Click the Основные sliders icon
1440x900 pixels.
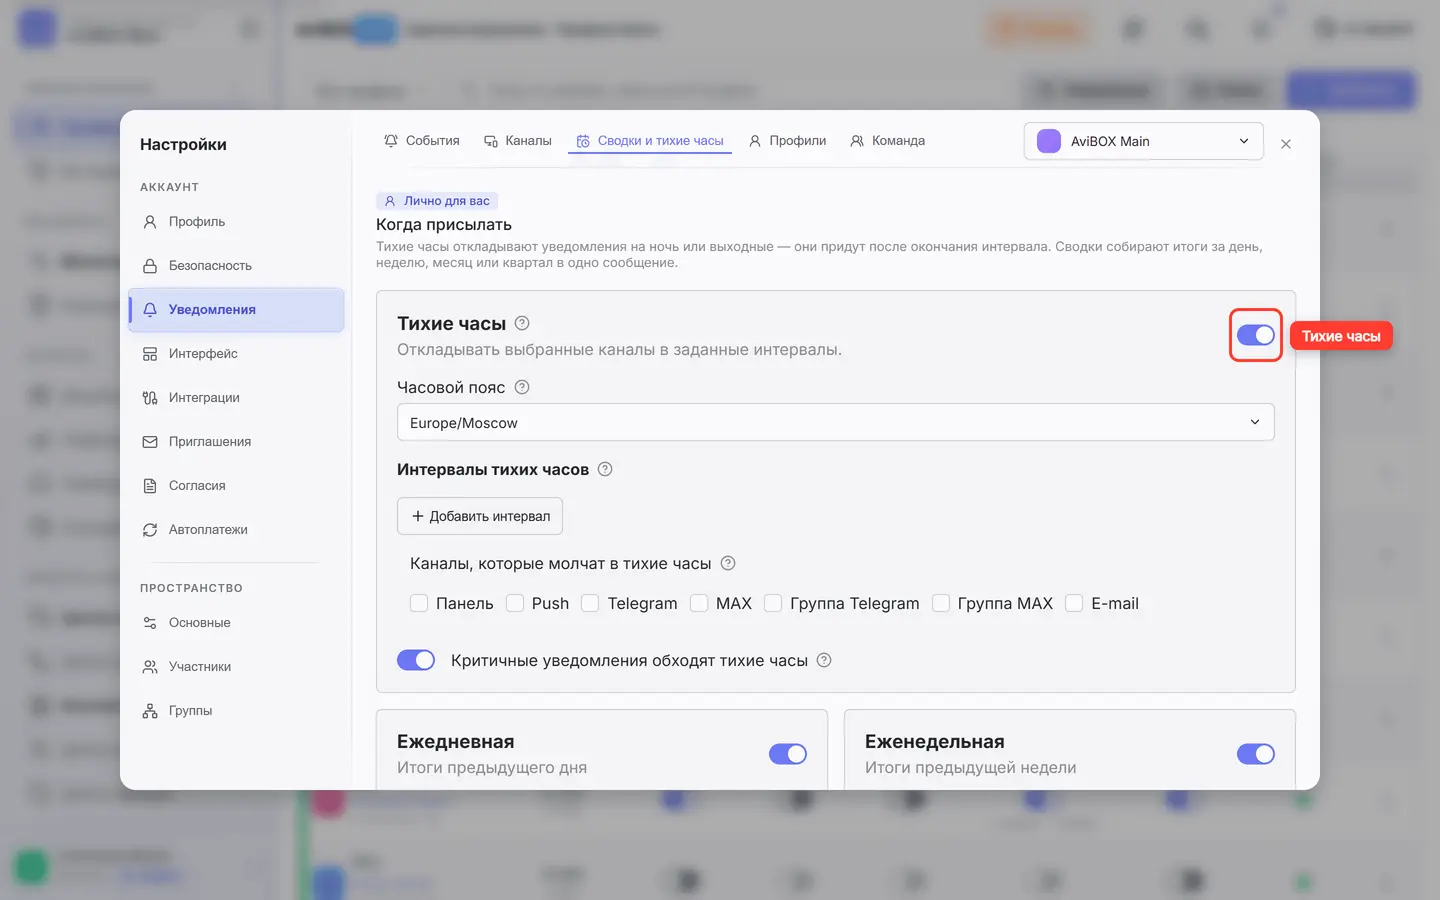click(x=150, y=623)
